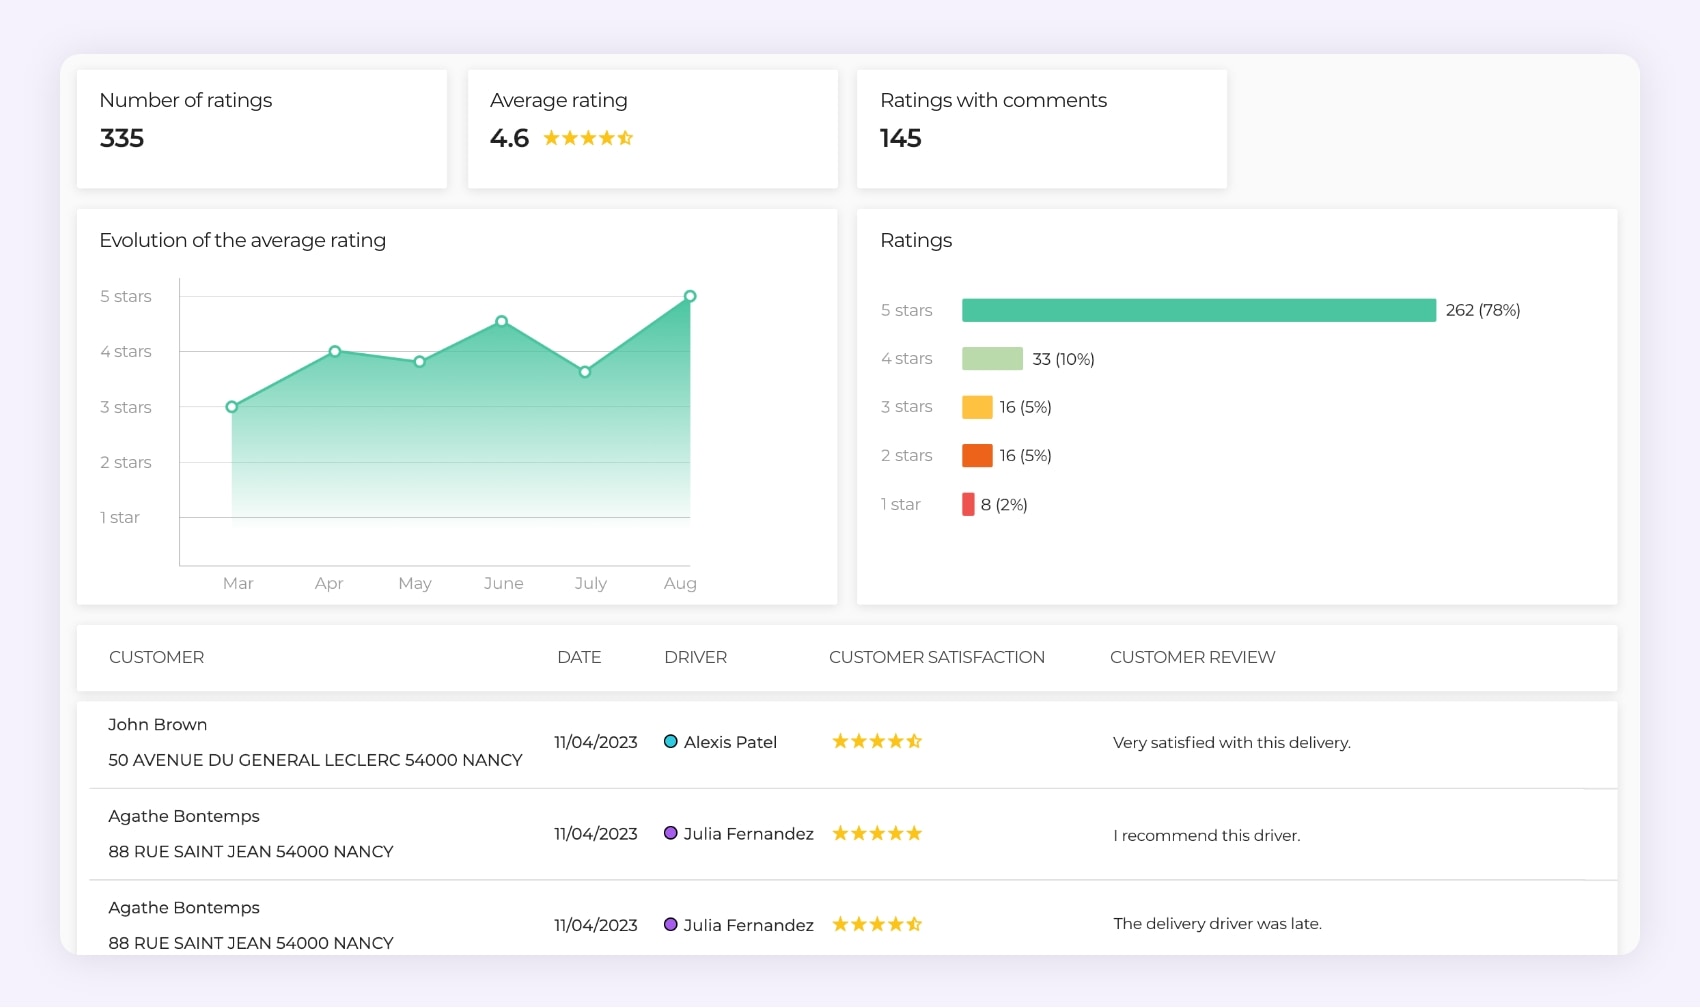This screenshot has height=1008, width=1700.
Task: Open the Ratings with comments card
Action: pos(1041,128)
